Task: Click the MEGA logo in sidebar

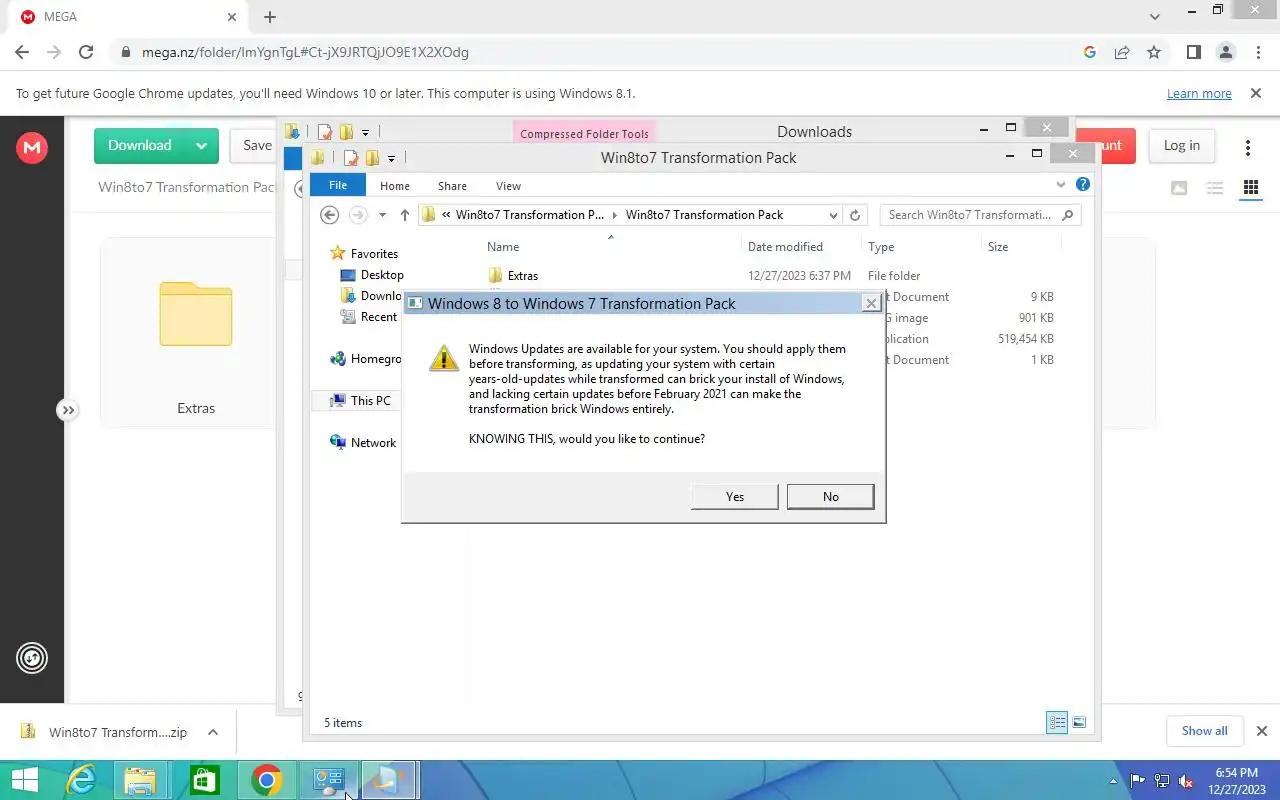Action: pos(32,147)
